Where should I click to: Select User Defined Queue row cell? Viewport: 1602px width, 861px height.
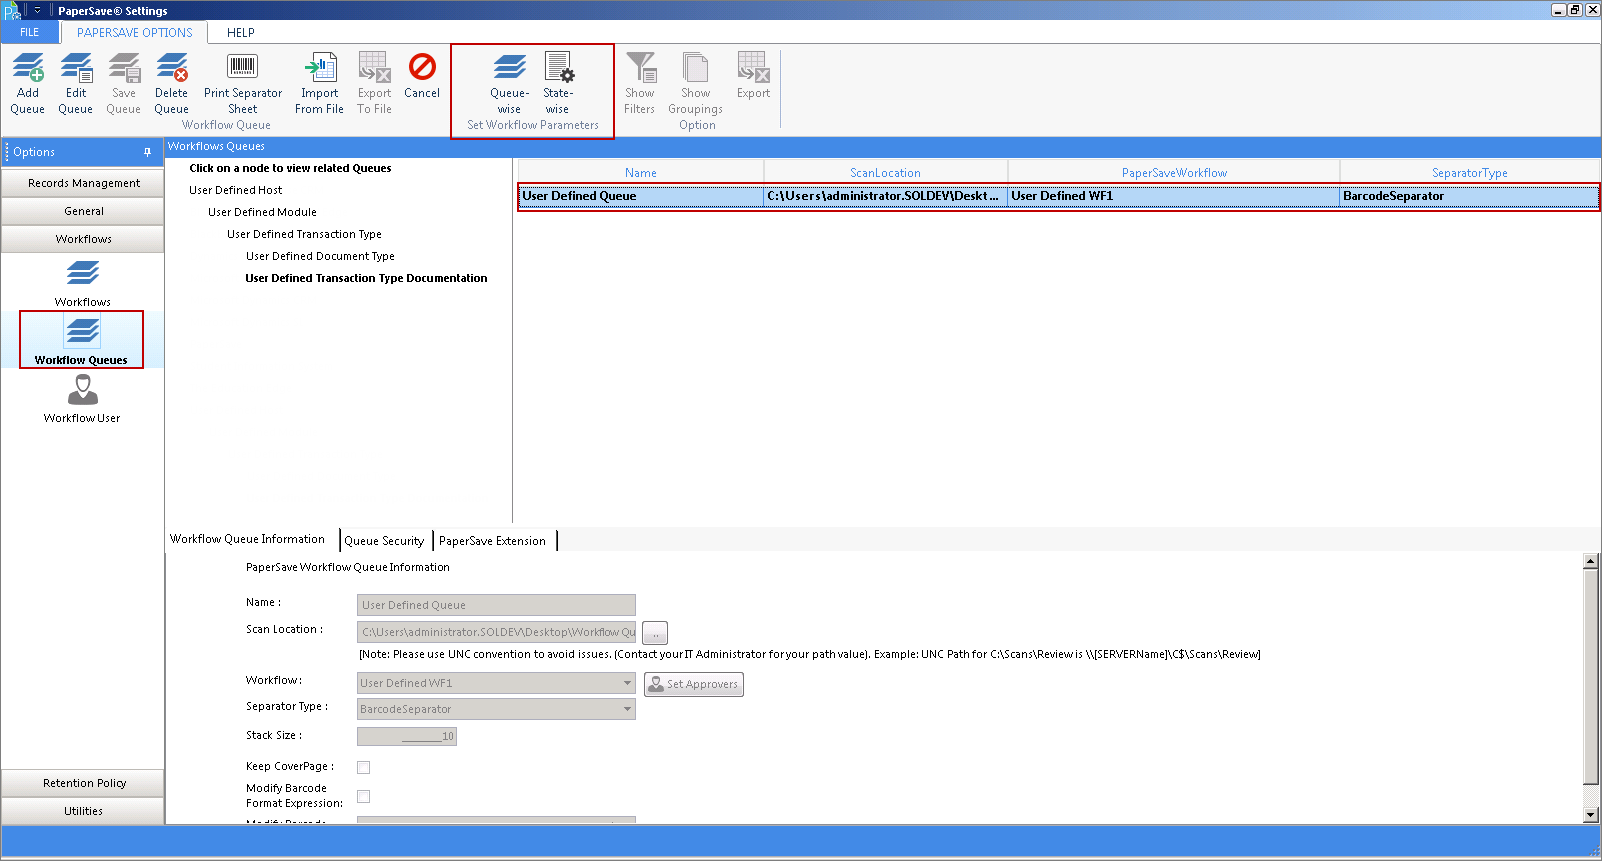(641, 196)
